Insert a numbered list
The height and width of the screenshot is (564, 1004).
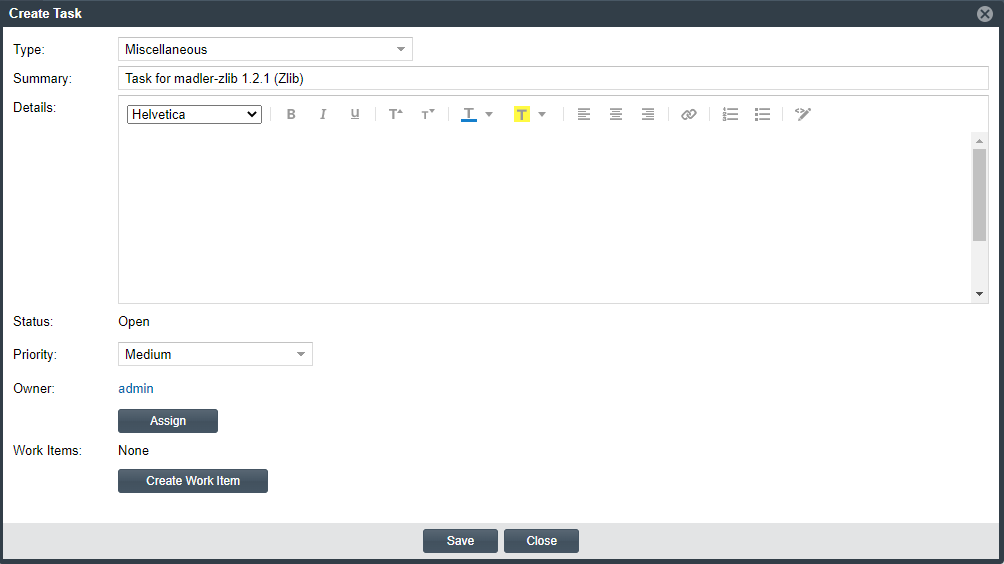731,114
